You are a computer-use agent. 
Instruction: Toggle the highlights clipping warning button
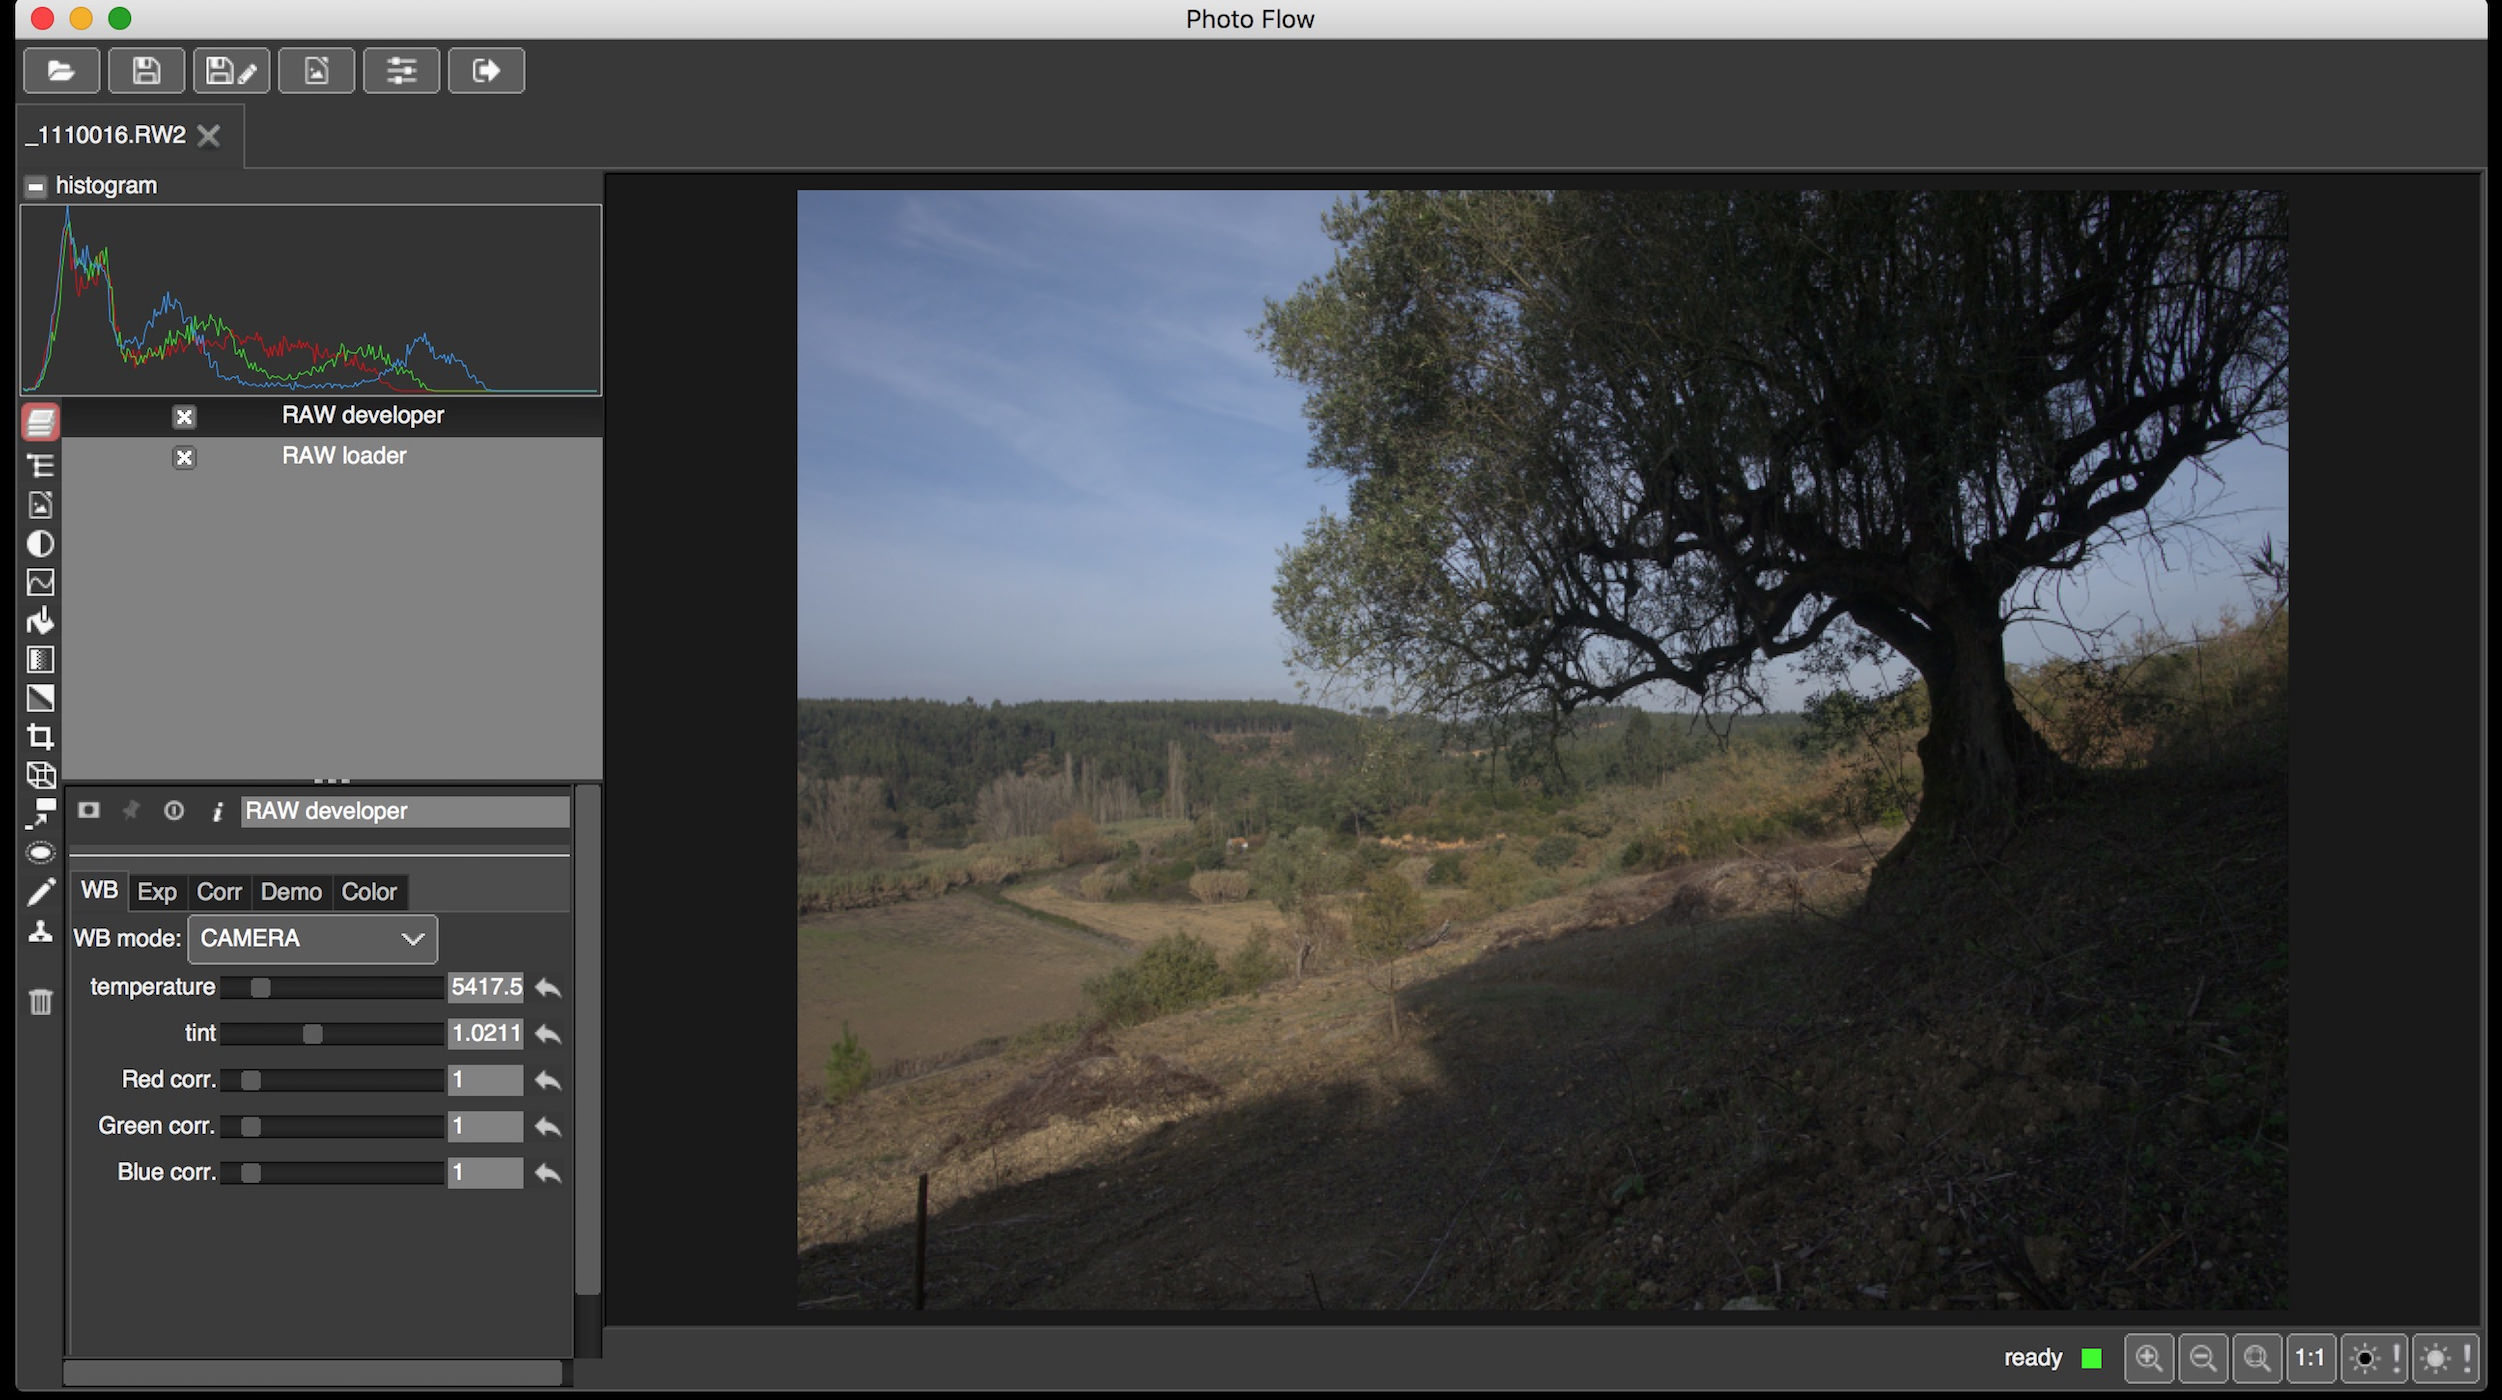[x=2446, y=1358]
